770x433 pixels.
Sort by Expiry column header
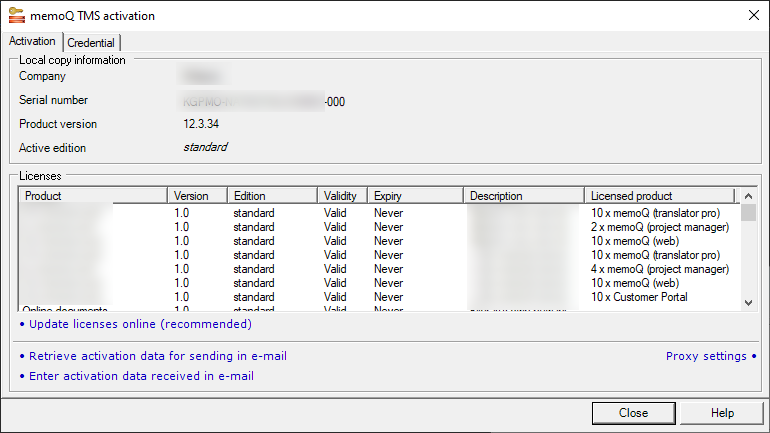[415, 195]
